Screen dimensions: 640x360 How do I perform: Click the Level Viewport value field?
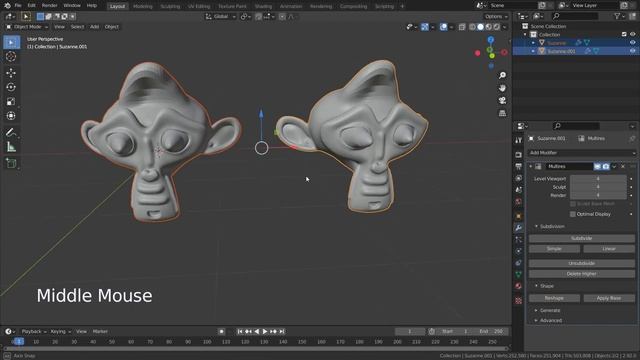coord(598,179)
